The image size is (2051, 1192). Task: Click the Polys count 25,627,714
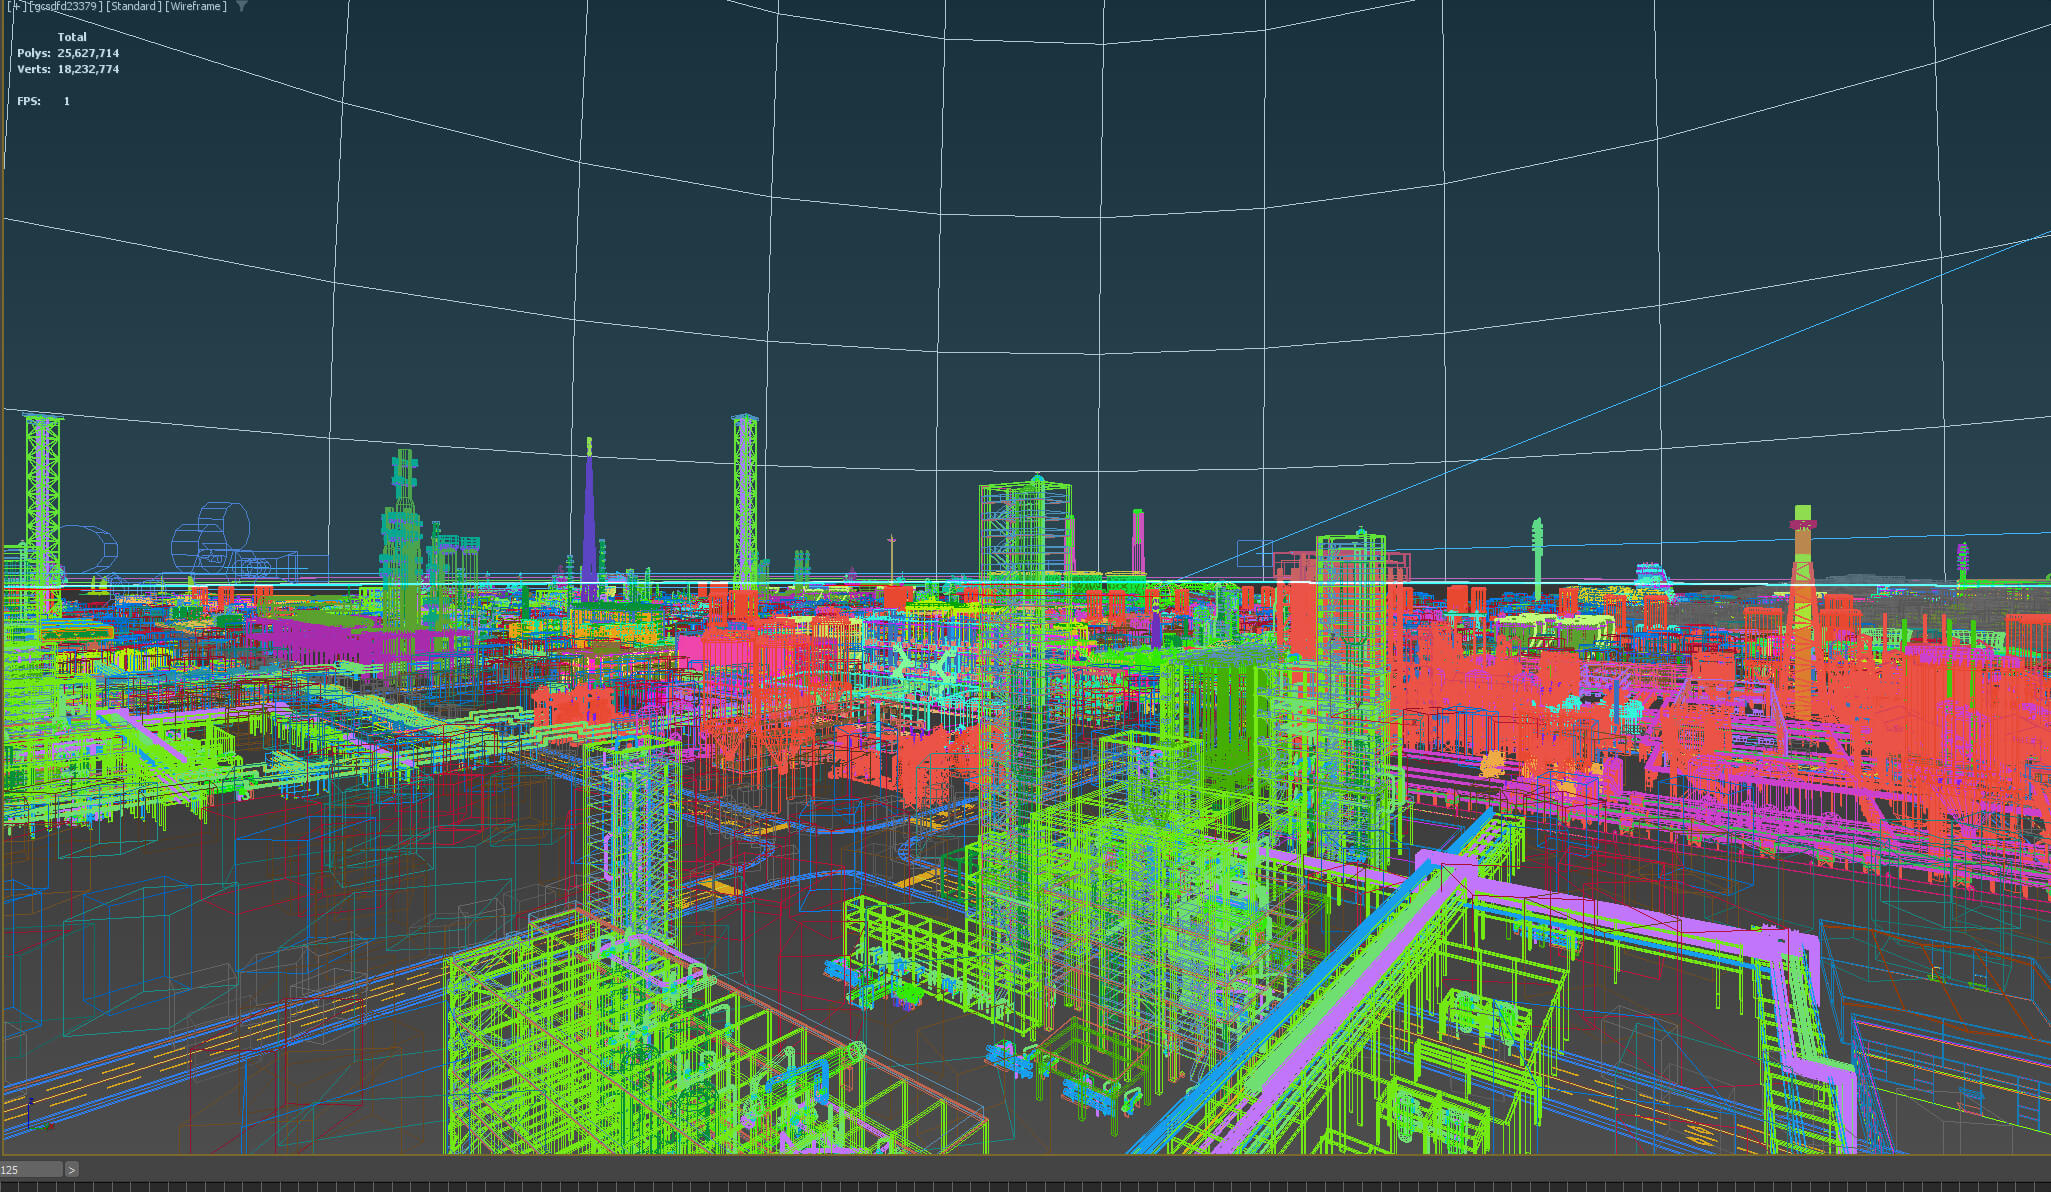click(x=88, y=53)
